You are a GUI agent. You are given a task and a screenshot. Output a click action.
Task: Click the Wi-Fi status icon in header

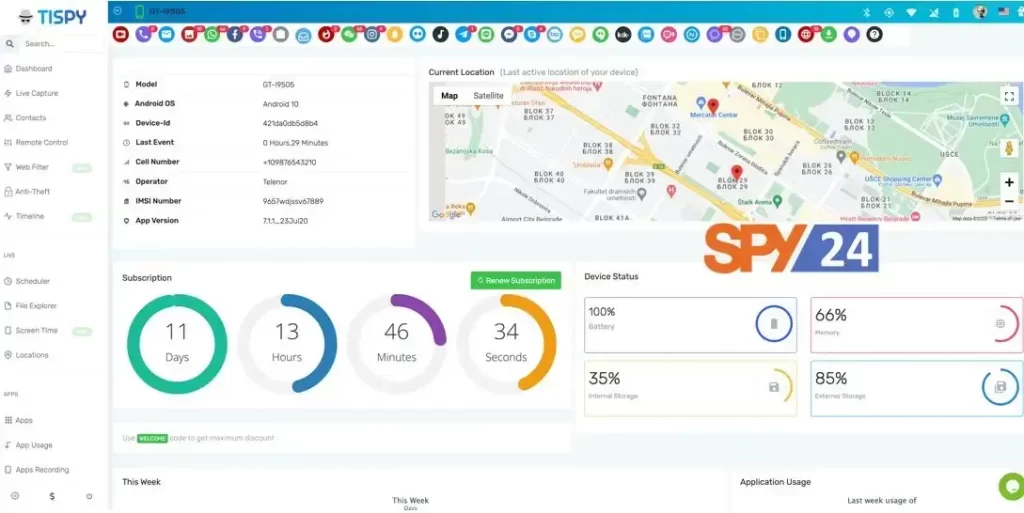(912, 12)
